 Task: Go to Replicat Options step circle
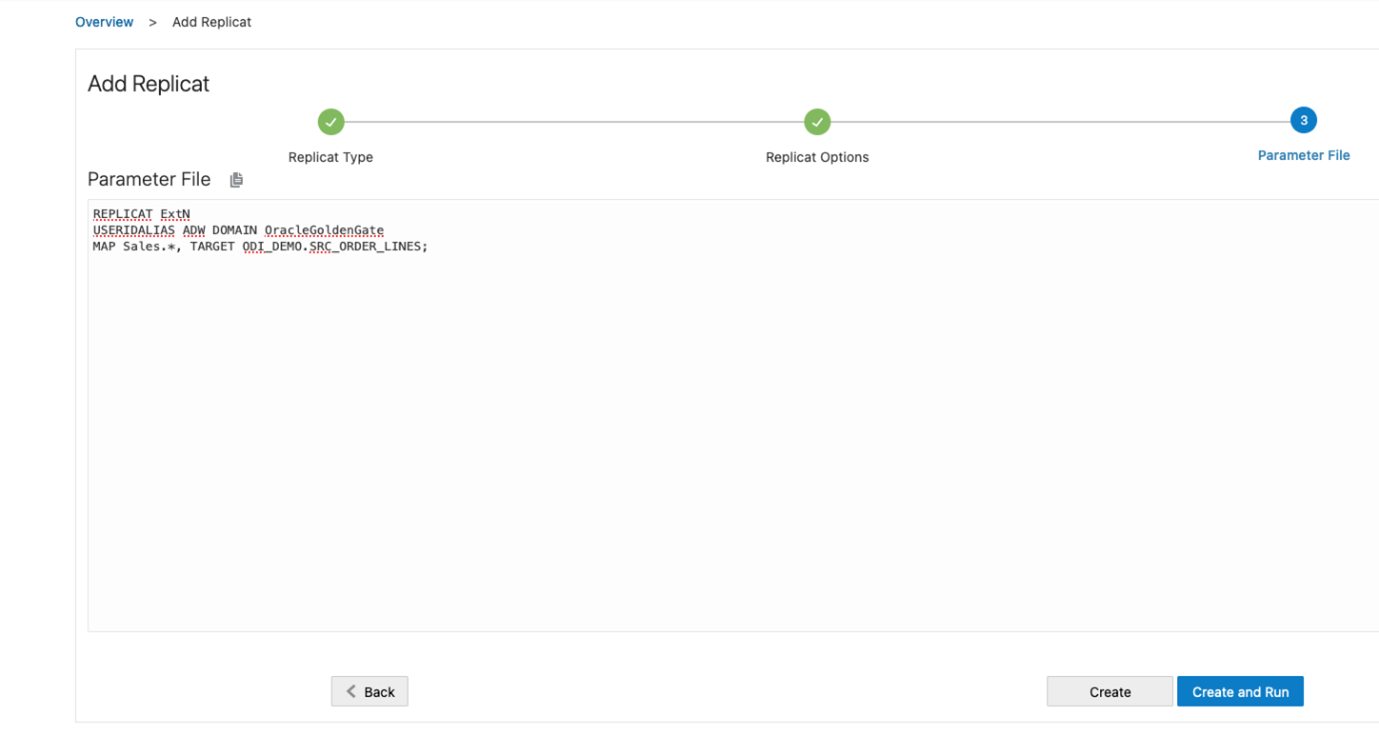click(818, 122)
